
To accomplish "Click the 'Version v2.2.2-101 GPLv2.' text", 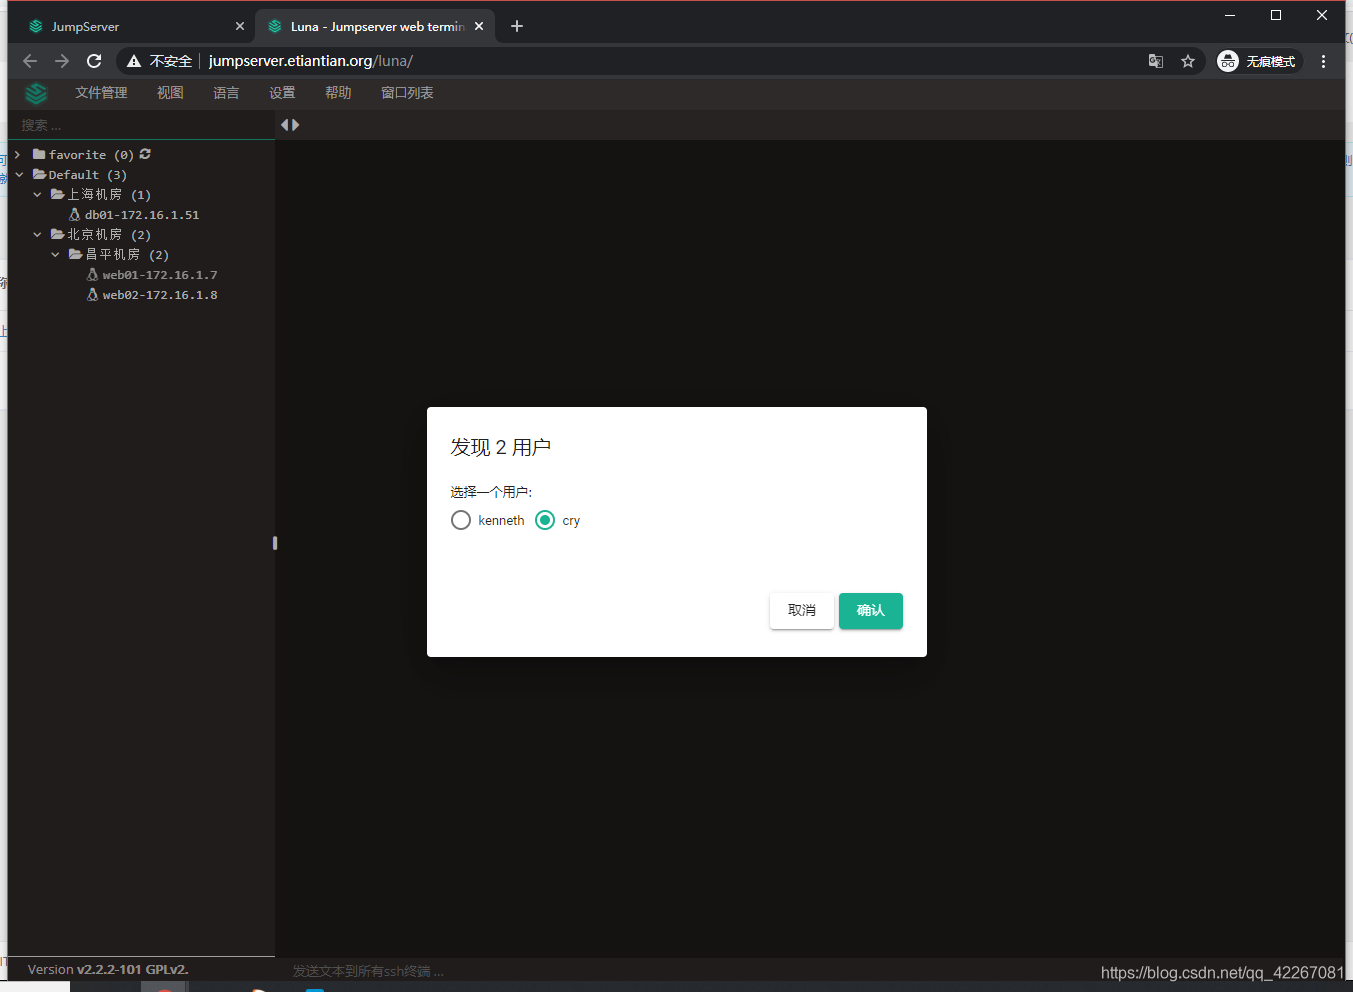I will (108, 969).
